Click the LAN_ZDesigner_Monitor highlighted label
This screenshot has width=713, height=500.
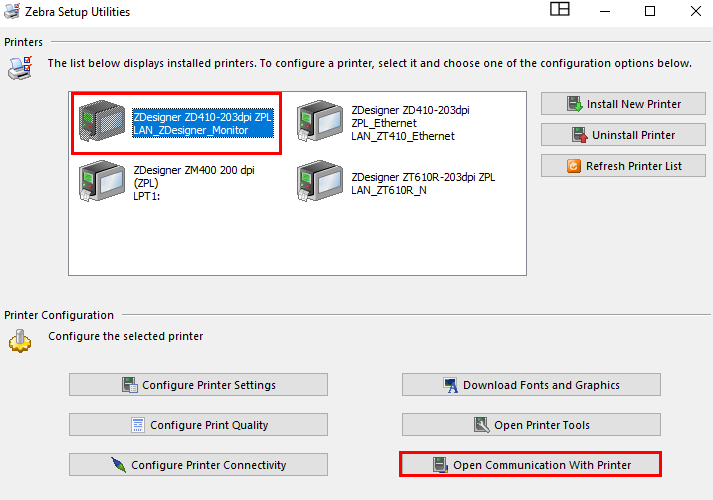tap(191, 130)
